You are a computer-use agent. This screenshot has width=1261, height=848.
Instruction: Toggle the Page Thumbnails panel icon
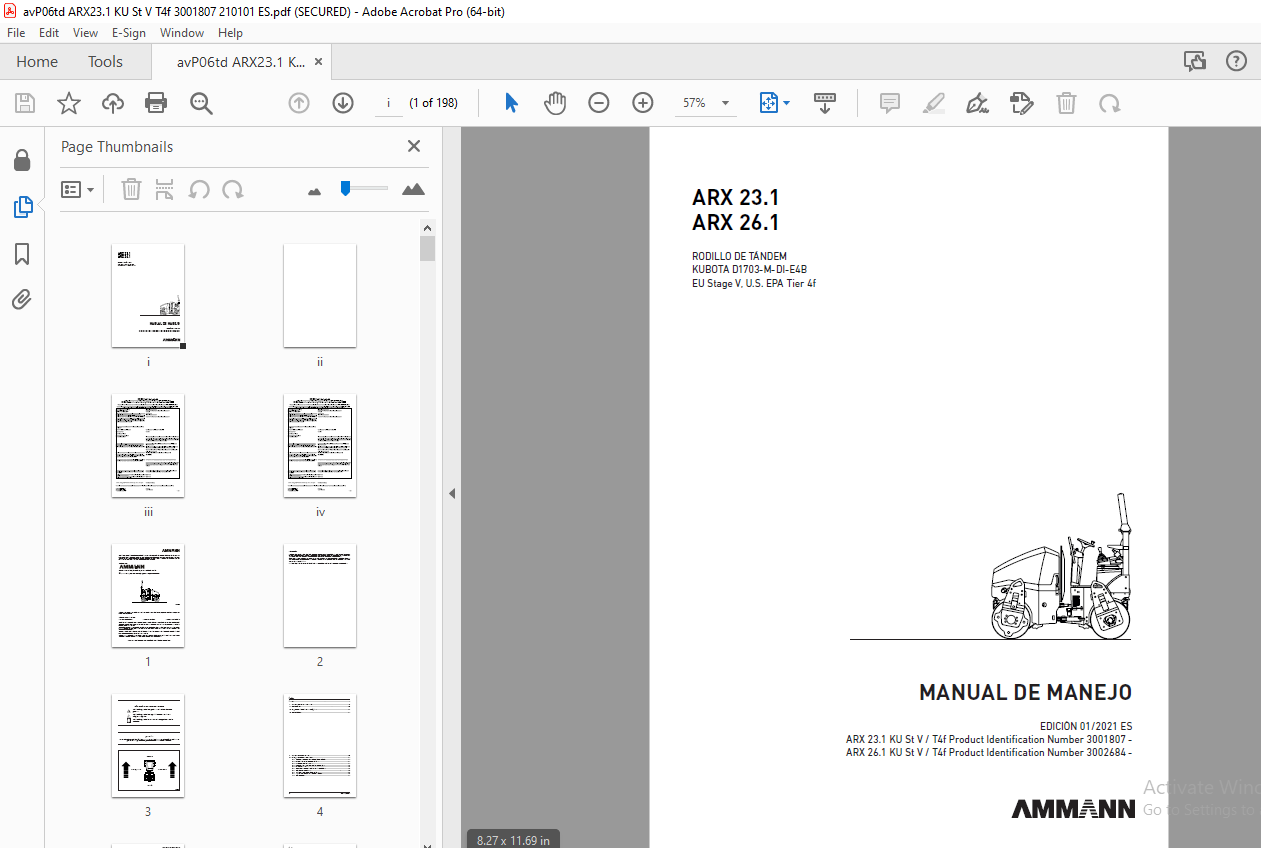(x=22, y=207)
